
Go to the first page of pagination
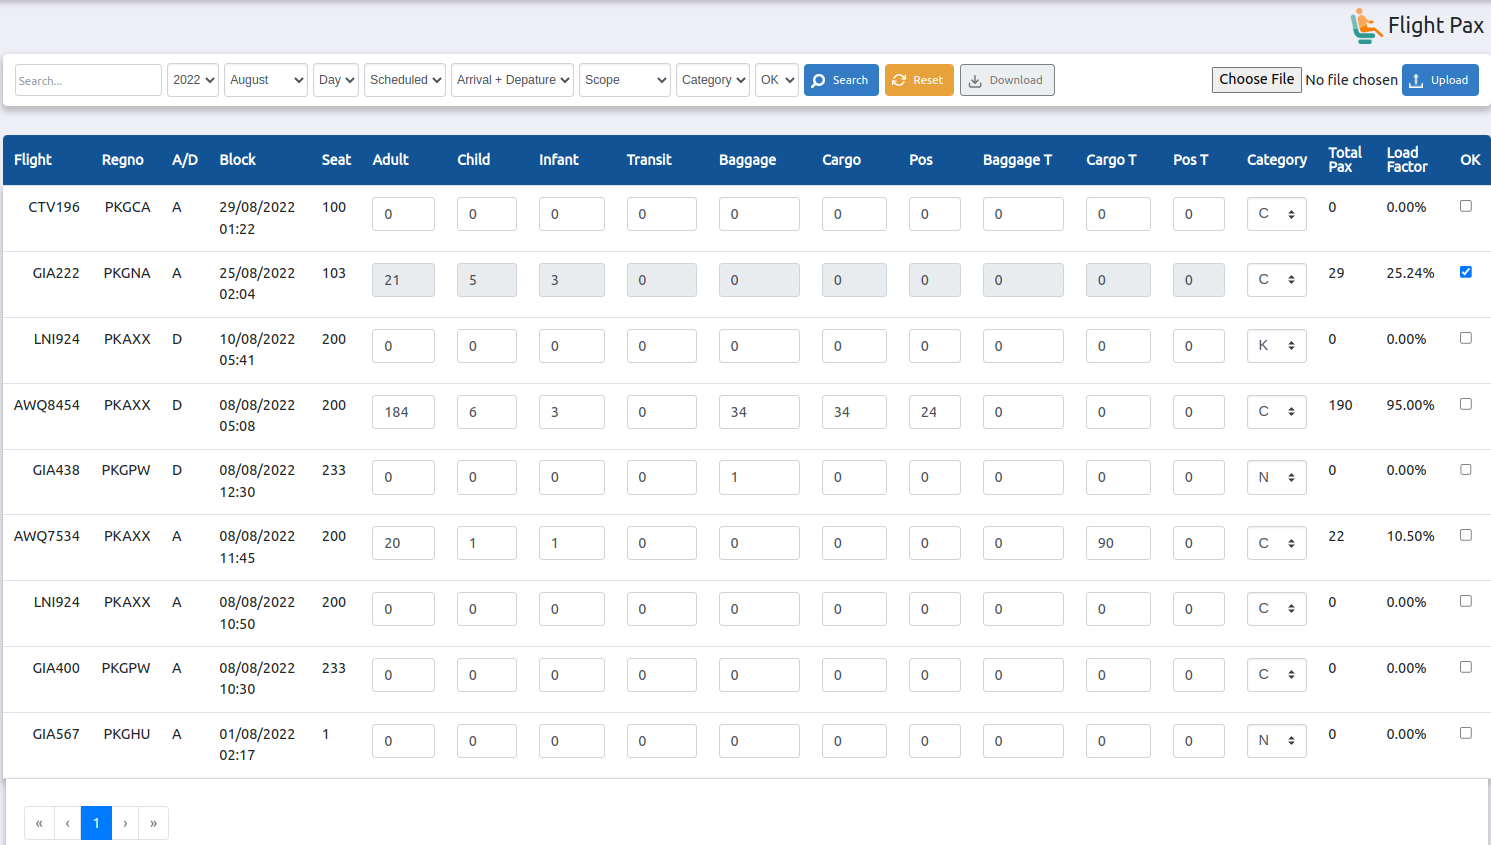39,823
